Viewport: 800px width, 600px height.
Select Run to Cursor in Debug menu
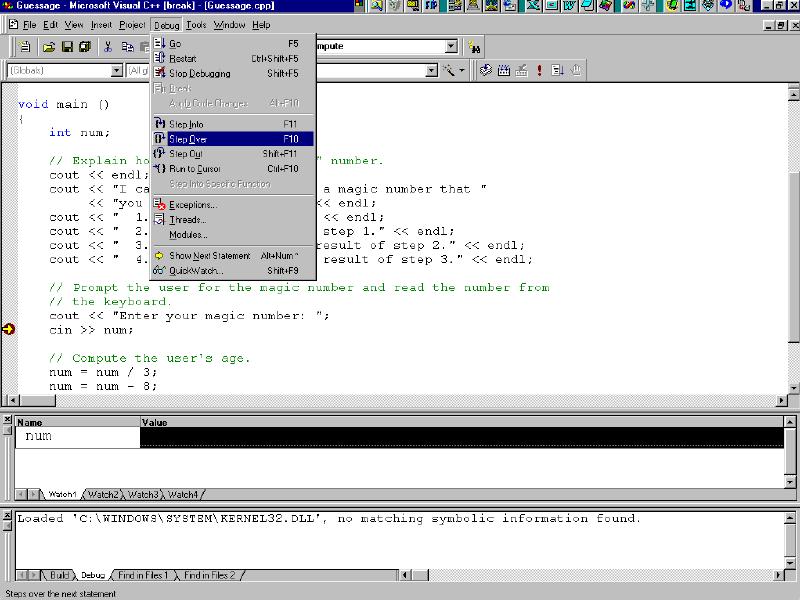coord(233,168)
